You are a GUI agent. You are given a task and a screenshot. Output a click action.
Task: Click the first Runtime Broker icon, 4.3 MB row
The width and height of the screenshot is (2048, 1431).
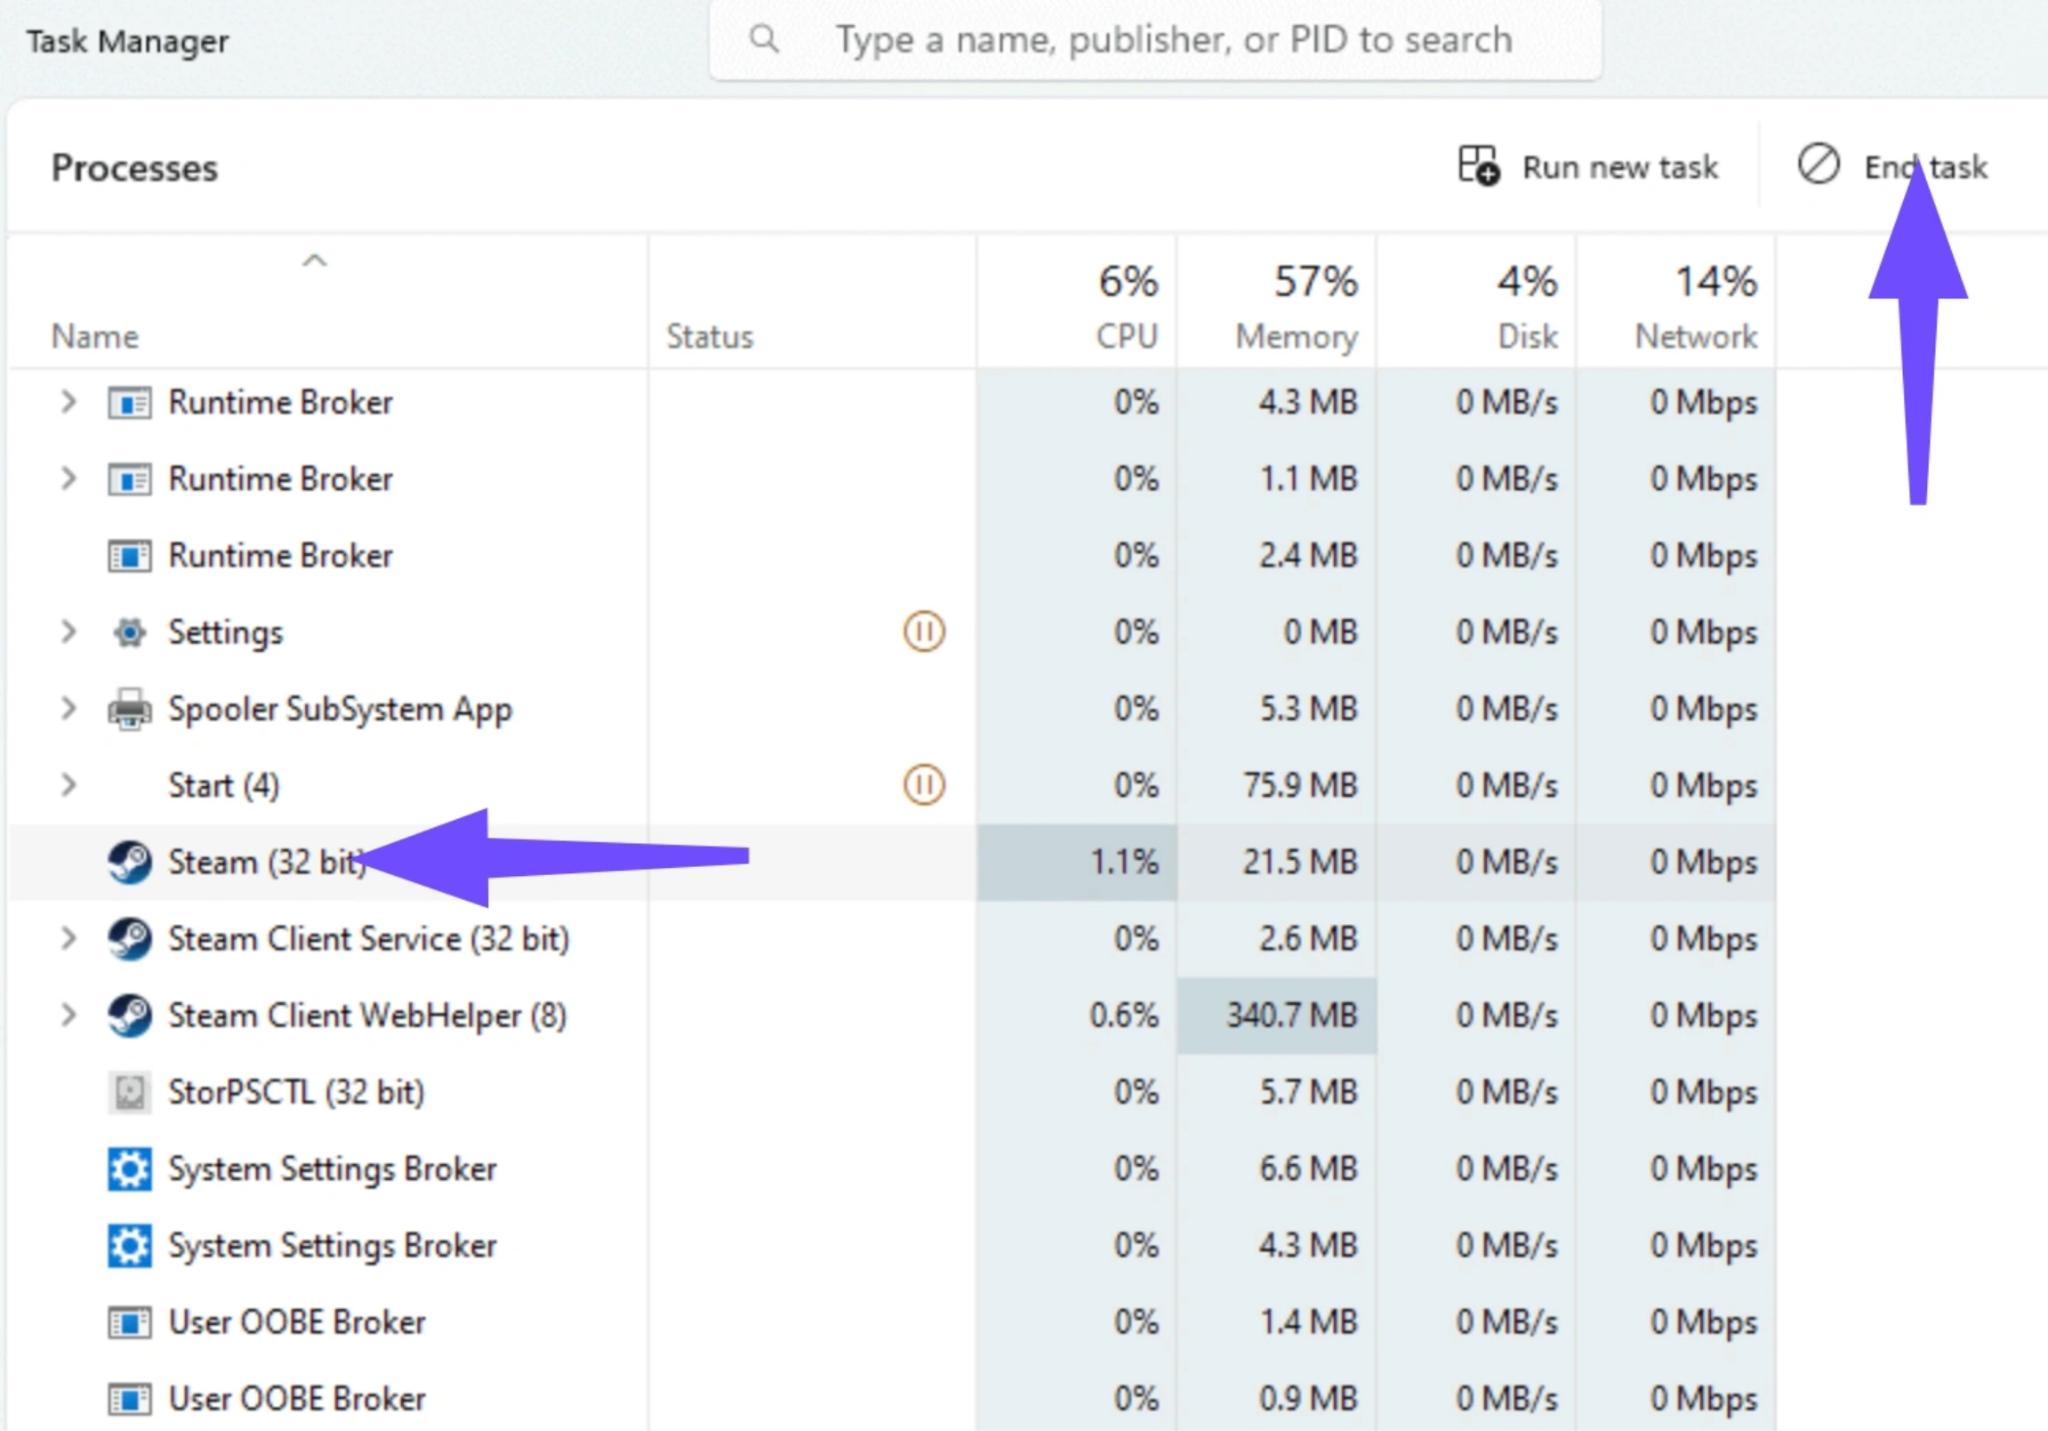point(130,403)
